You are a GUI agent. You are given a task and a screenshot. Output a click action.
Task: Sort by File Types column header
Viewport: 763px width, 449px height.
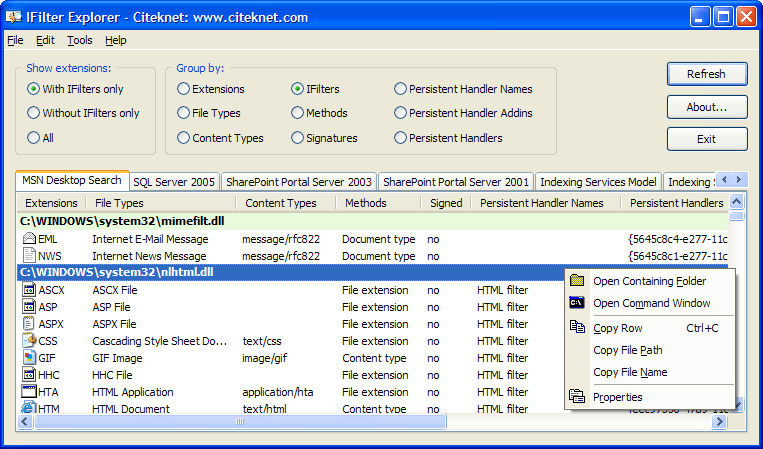click(x=161, y=203)
